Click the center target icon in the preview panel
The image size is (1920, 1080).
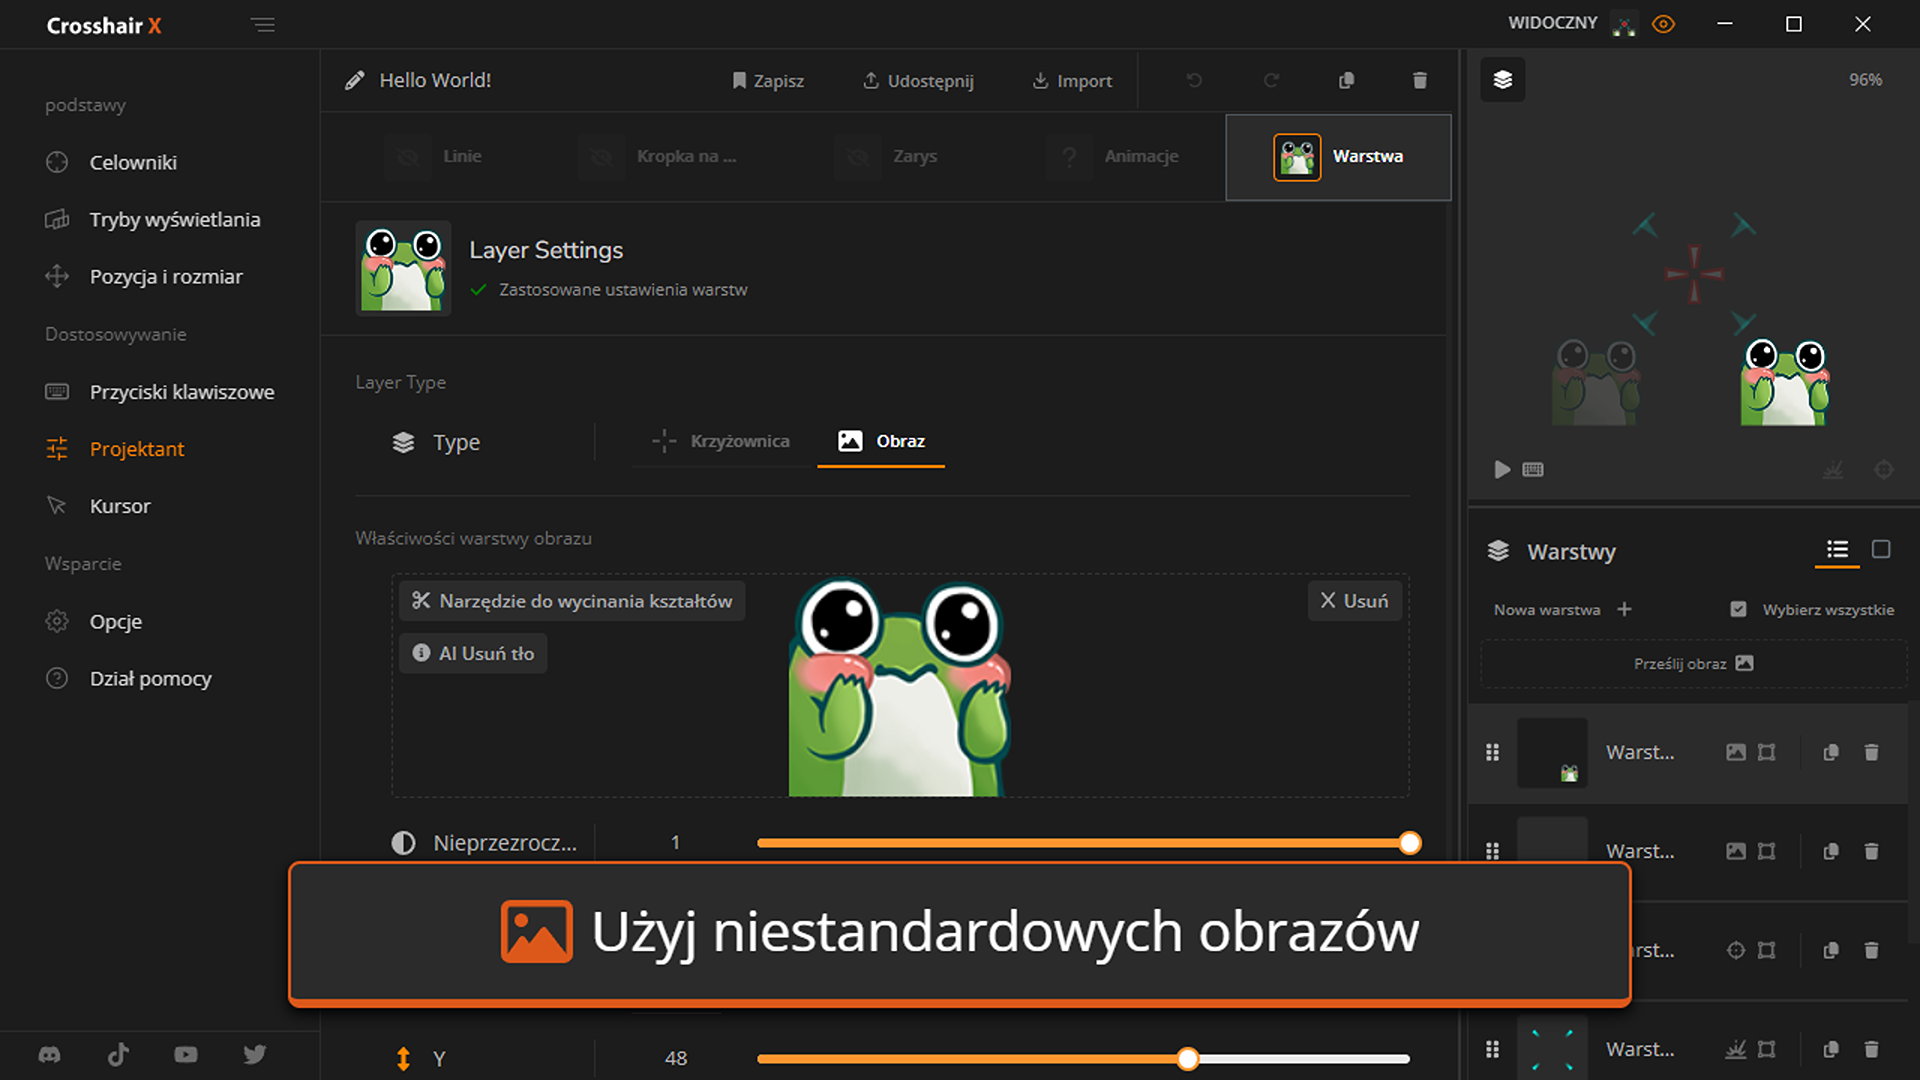[x=1884, y=470]
